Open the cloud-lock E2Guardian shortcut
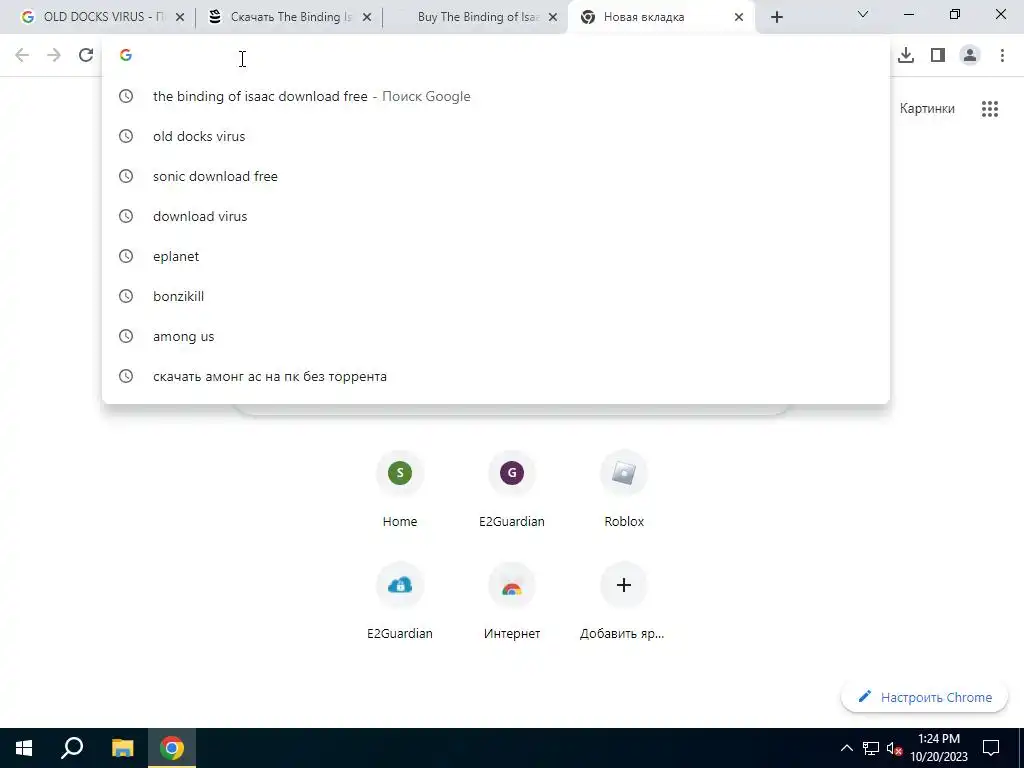The image size is (1024, 768). [x=400, y=601]
